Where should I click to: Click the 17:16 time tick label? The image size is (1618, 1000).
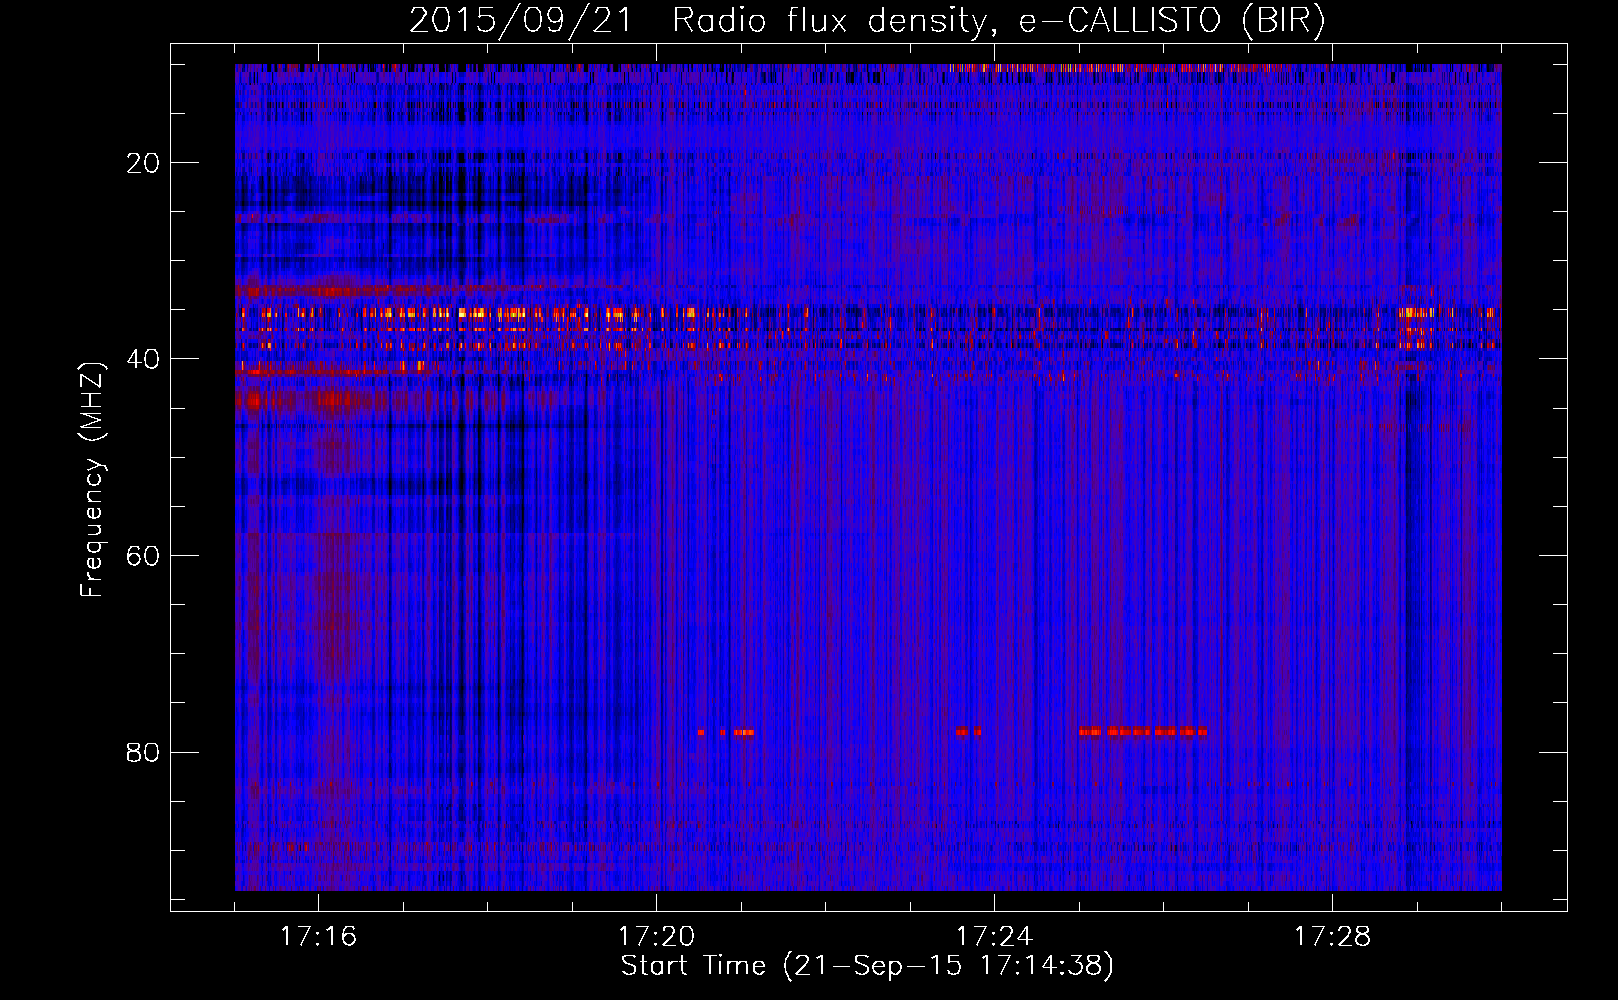[318, 937]
